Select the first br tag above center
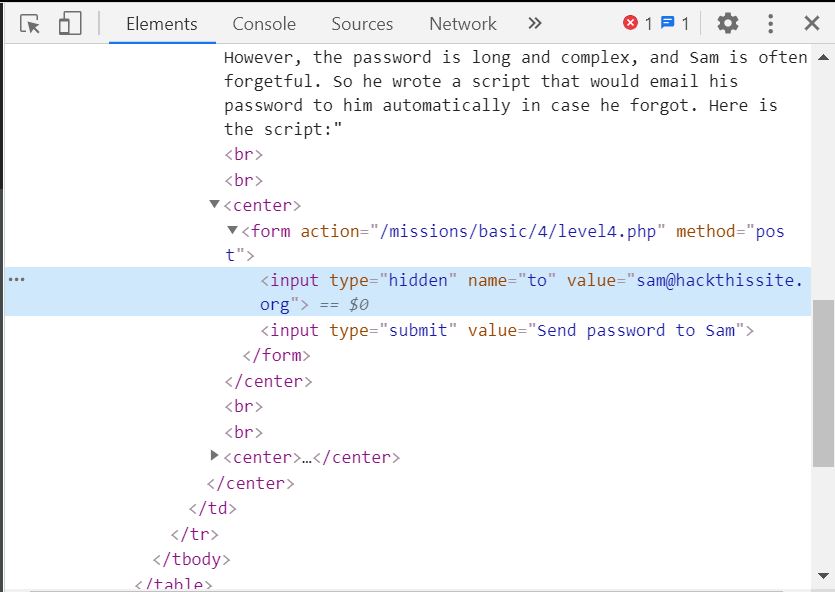The width and height of the screenshot is (835, 592). point(244,154)
